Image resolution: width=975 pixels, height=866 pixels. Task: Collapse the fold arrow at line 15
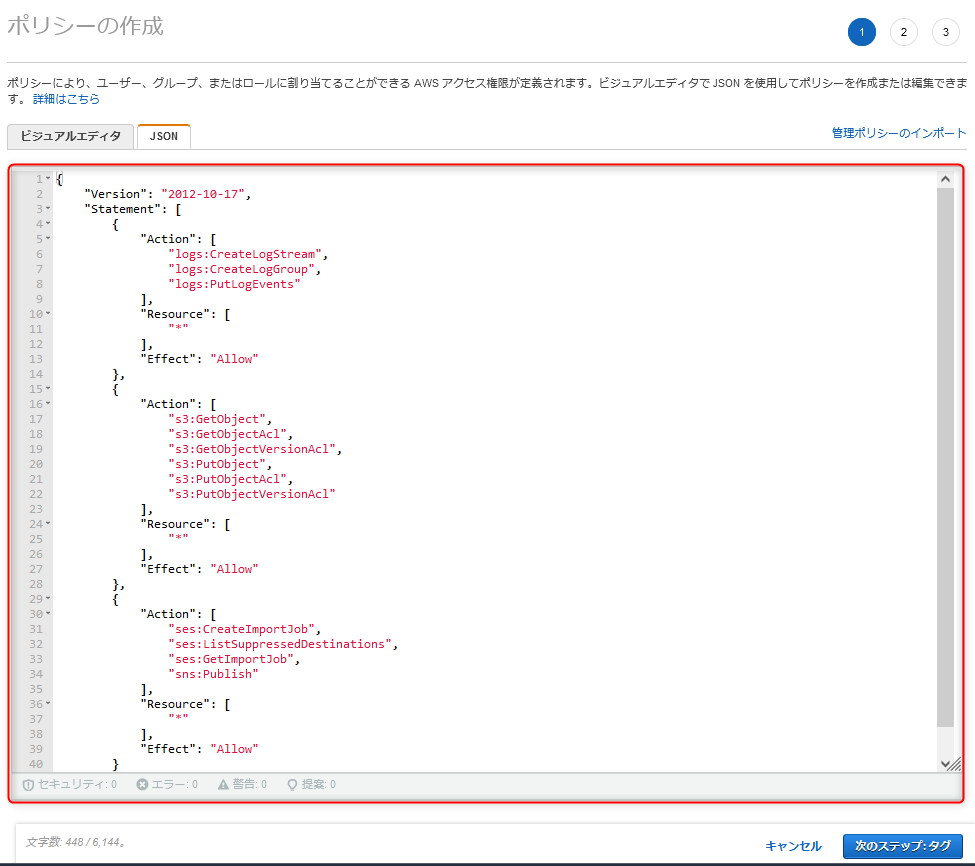[48, 389]
